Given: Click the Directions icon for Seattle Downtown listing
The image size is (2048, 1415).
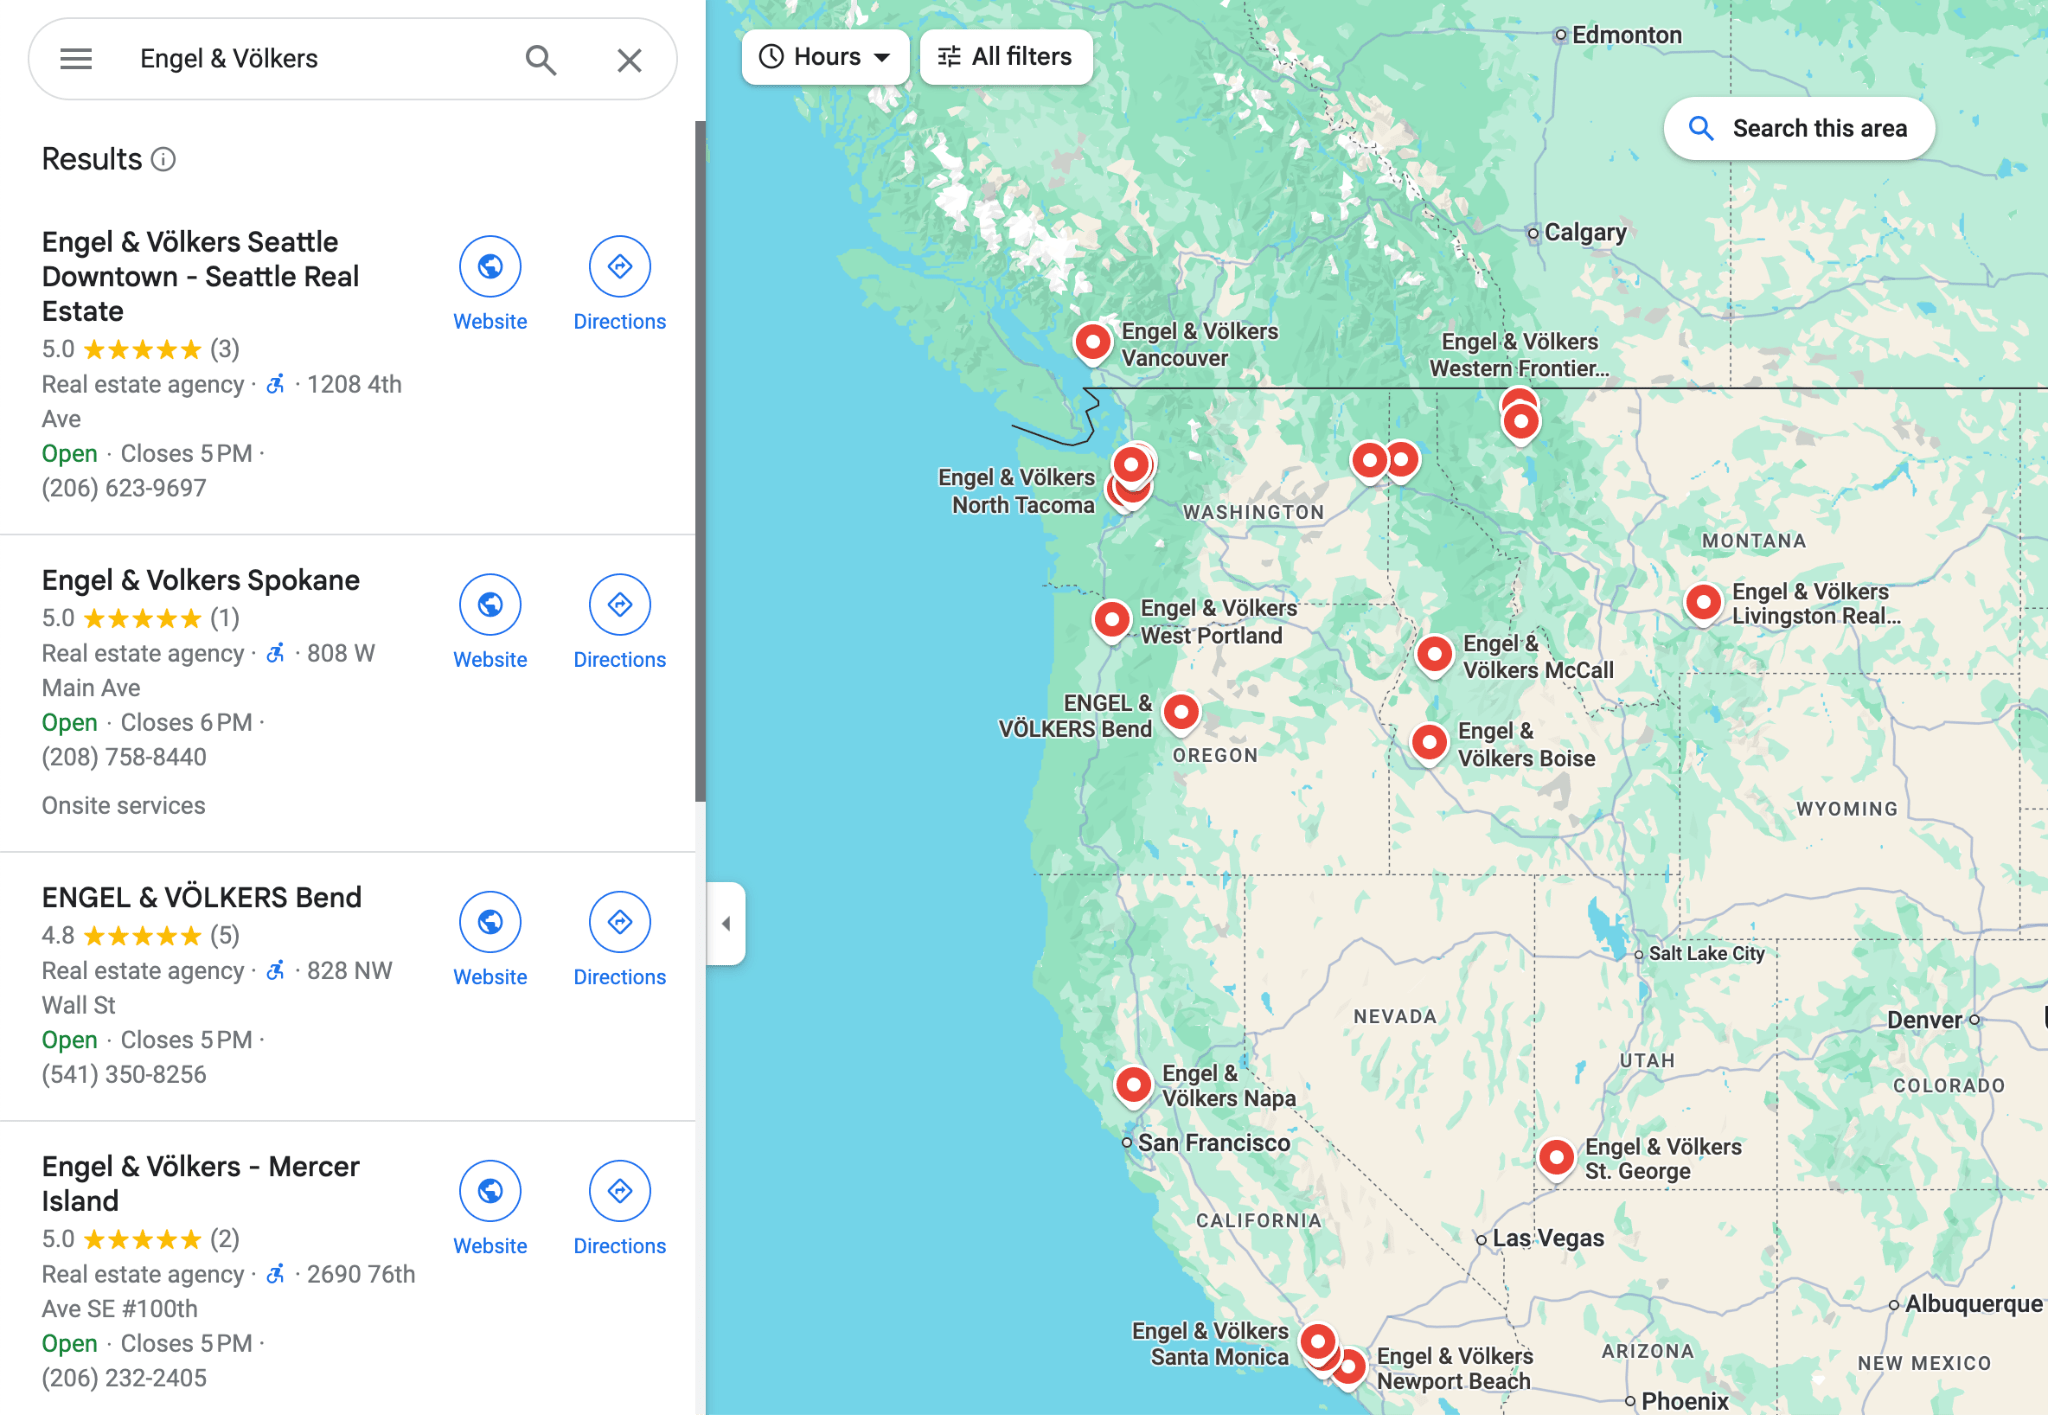Looking at the screenshot, I should [618, 266].
